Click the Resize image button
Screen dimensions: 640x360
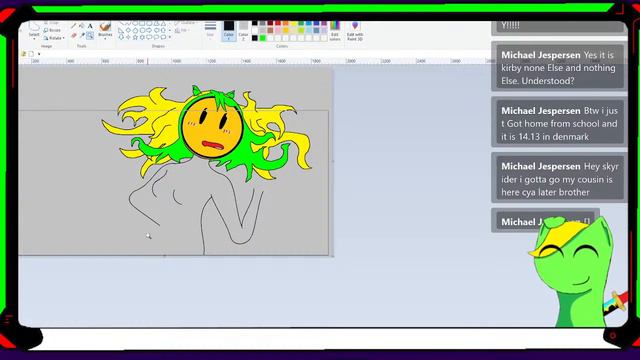tap(52, 30)
